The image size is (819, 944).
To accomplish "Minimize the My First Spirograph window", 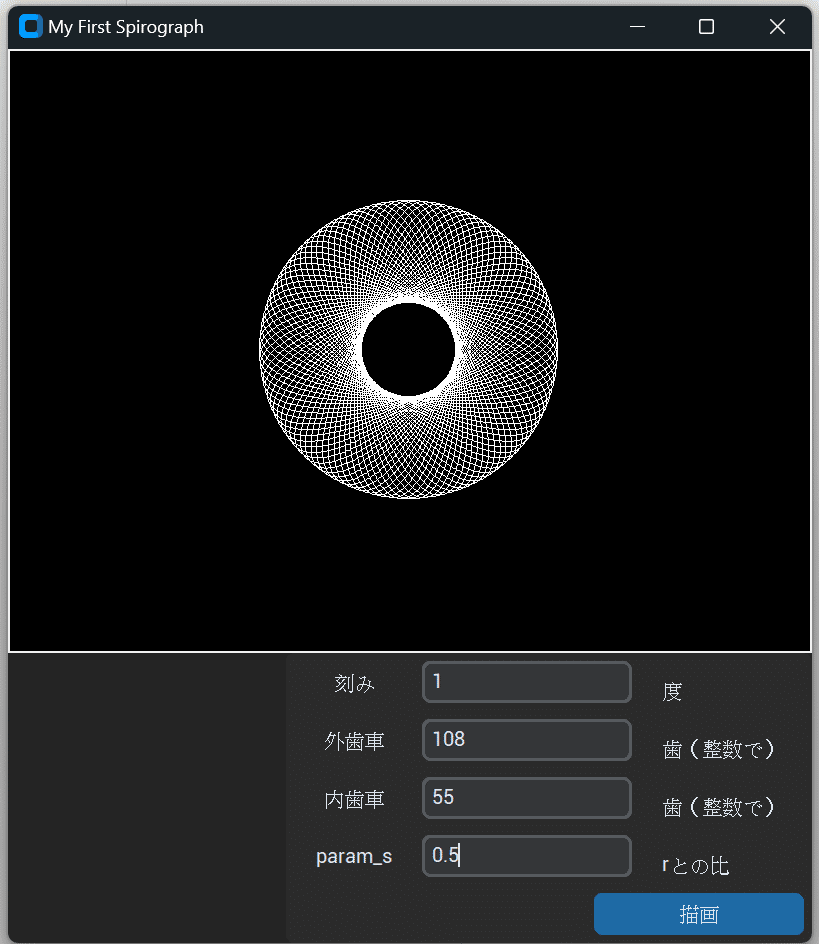I will (637, 26).
